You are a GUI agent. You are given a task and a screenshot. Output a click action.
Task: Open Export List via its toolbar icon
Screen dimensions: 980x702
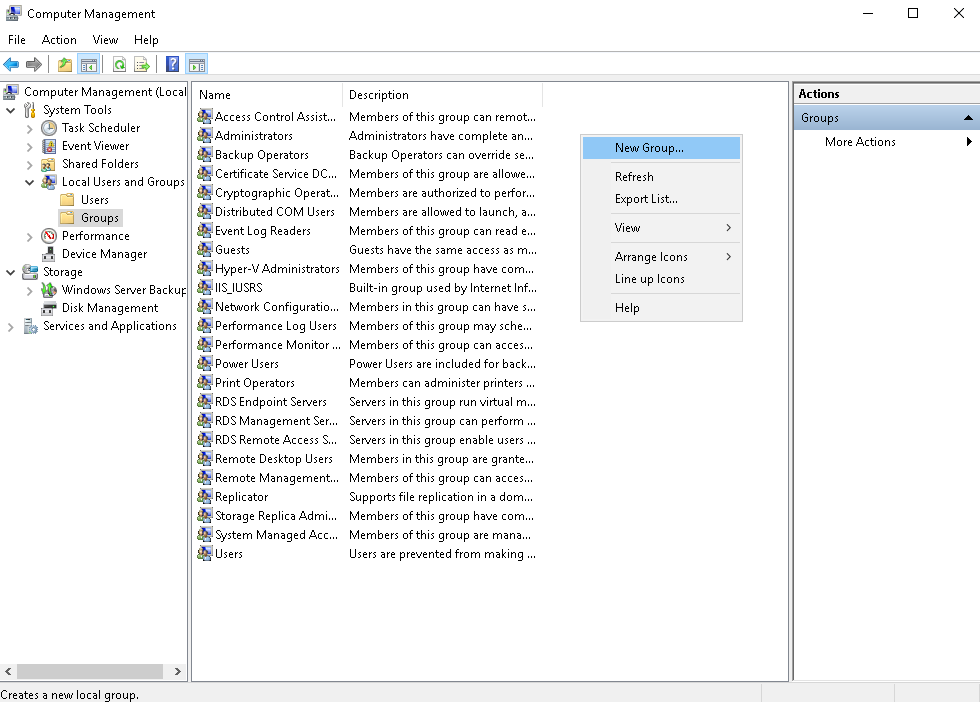click(x=142, y=64)
